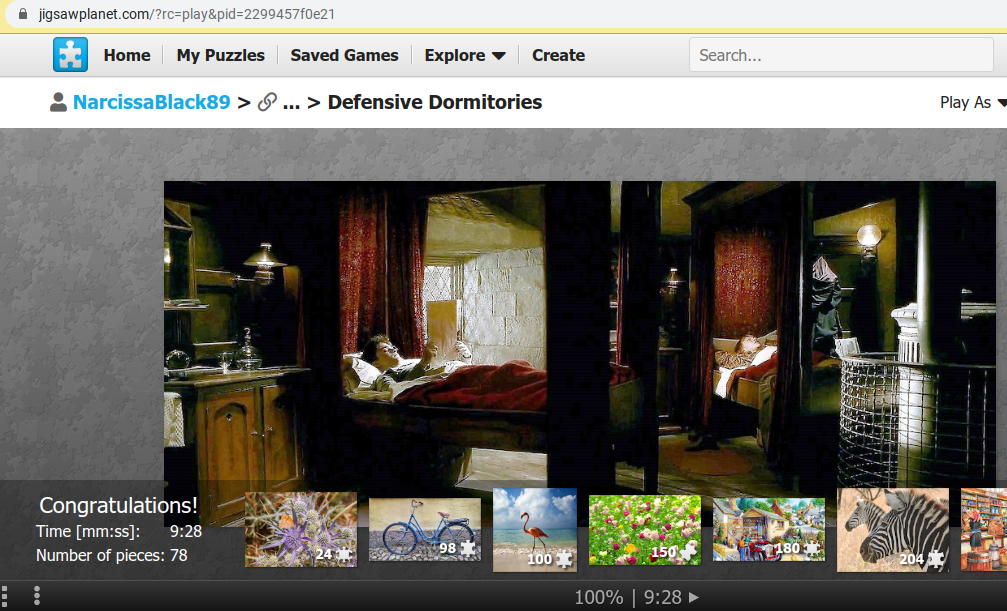The width and height of the screenshot is (1007, 611).
Task: Click the play arrow next to 9:28 timer
Action: [694, 597]
